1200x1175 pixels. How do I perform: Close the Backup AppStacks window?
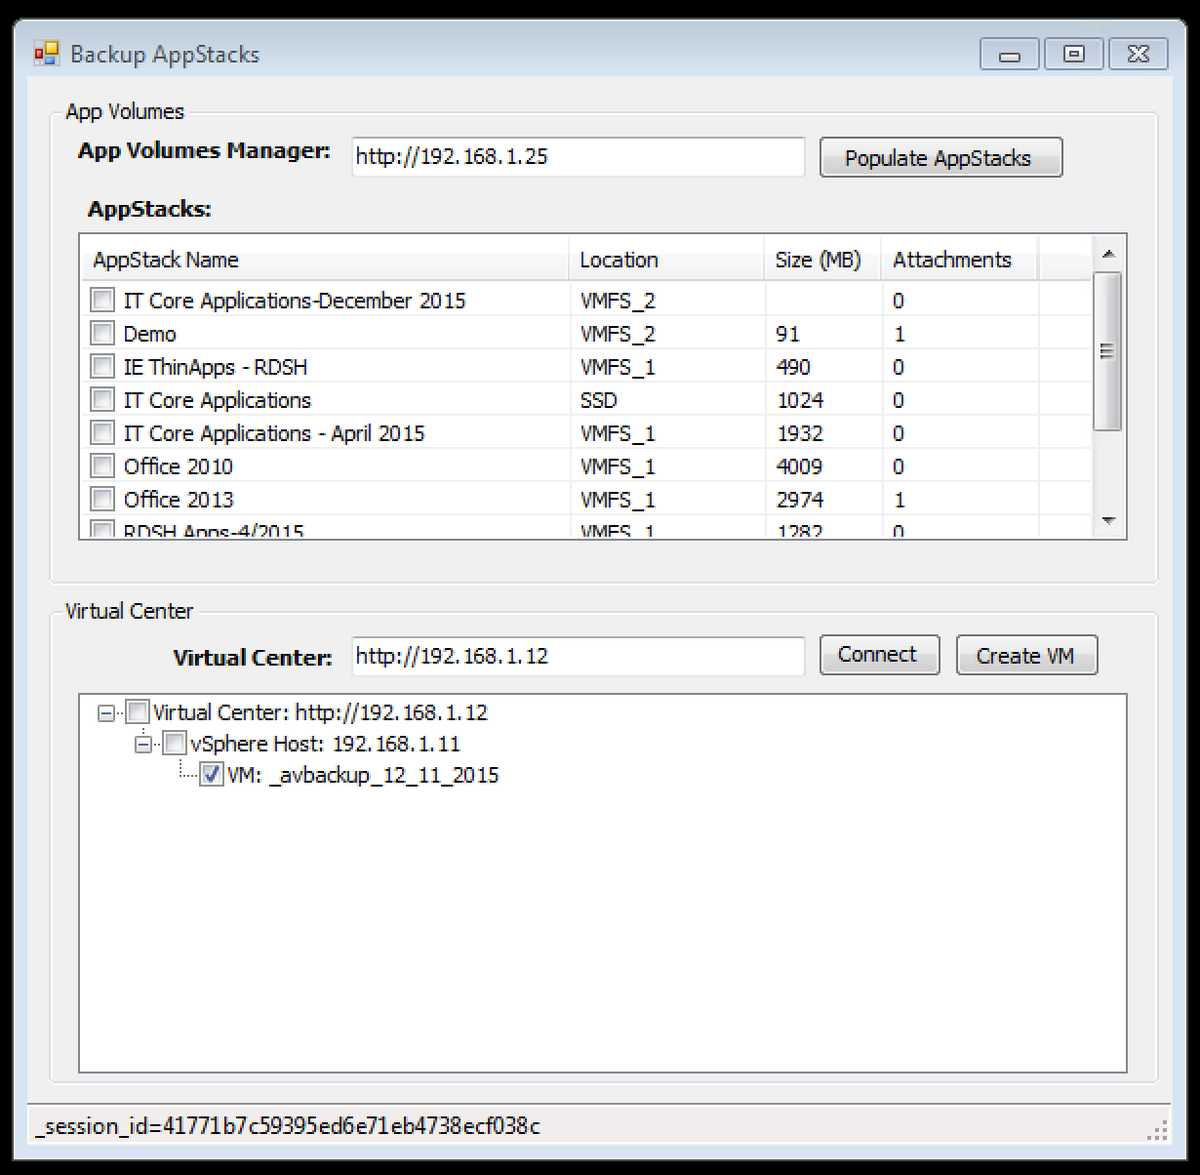pos(1138,54)
